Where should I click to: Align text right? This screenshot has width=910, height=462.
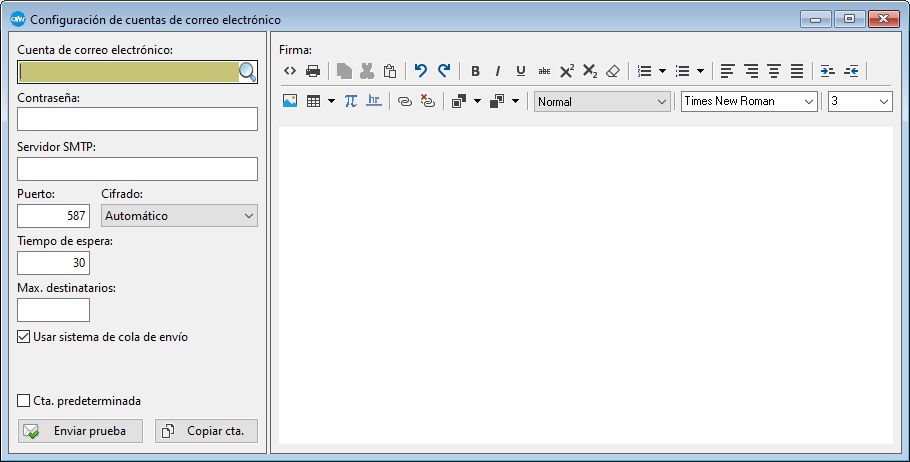click(751, 71)
